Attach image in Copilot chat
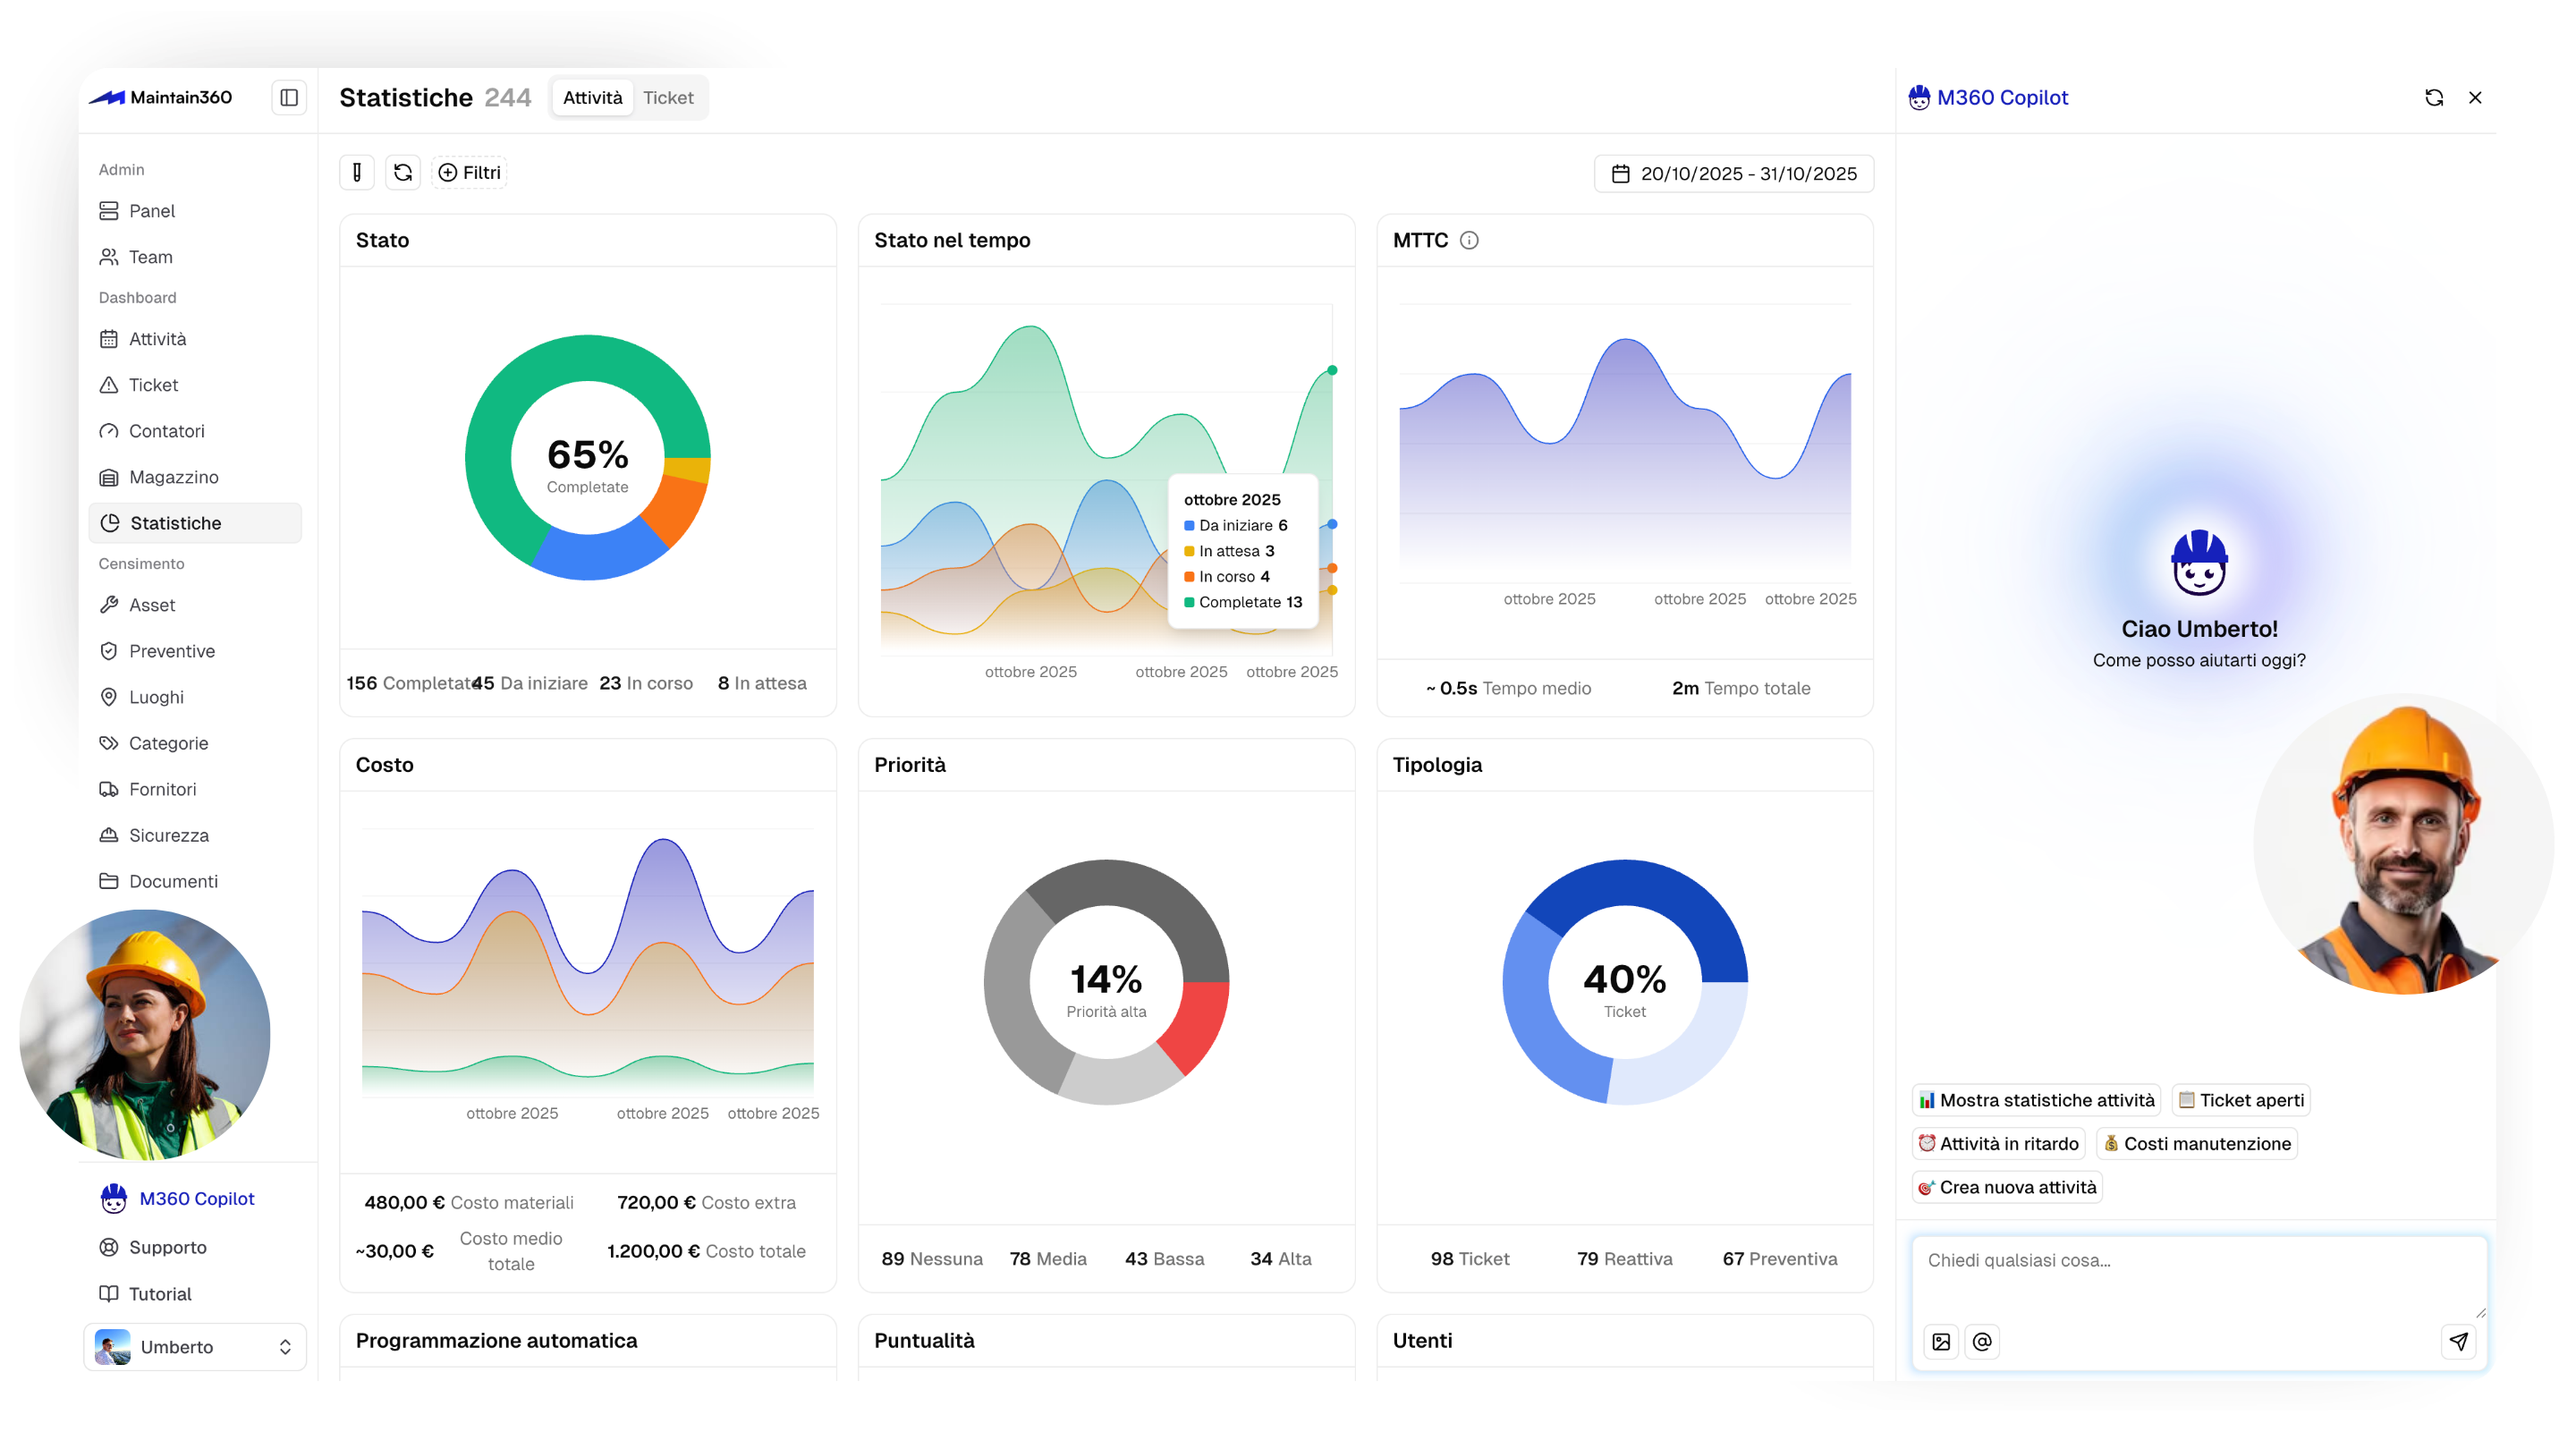The width and height of the screenshot is (2576, 1449). (x=1941, y=1341)
